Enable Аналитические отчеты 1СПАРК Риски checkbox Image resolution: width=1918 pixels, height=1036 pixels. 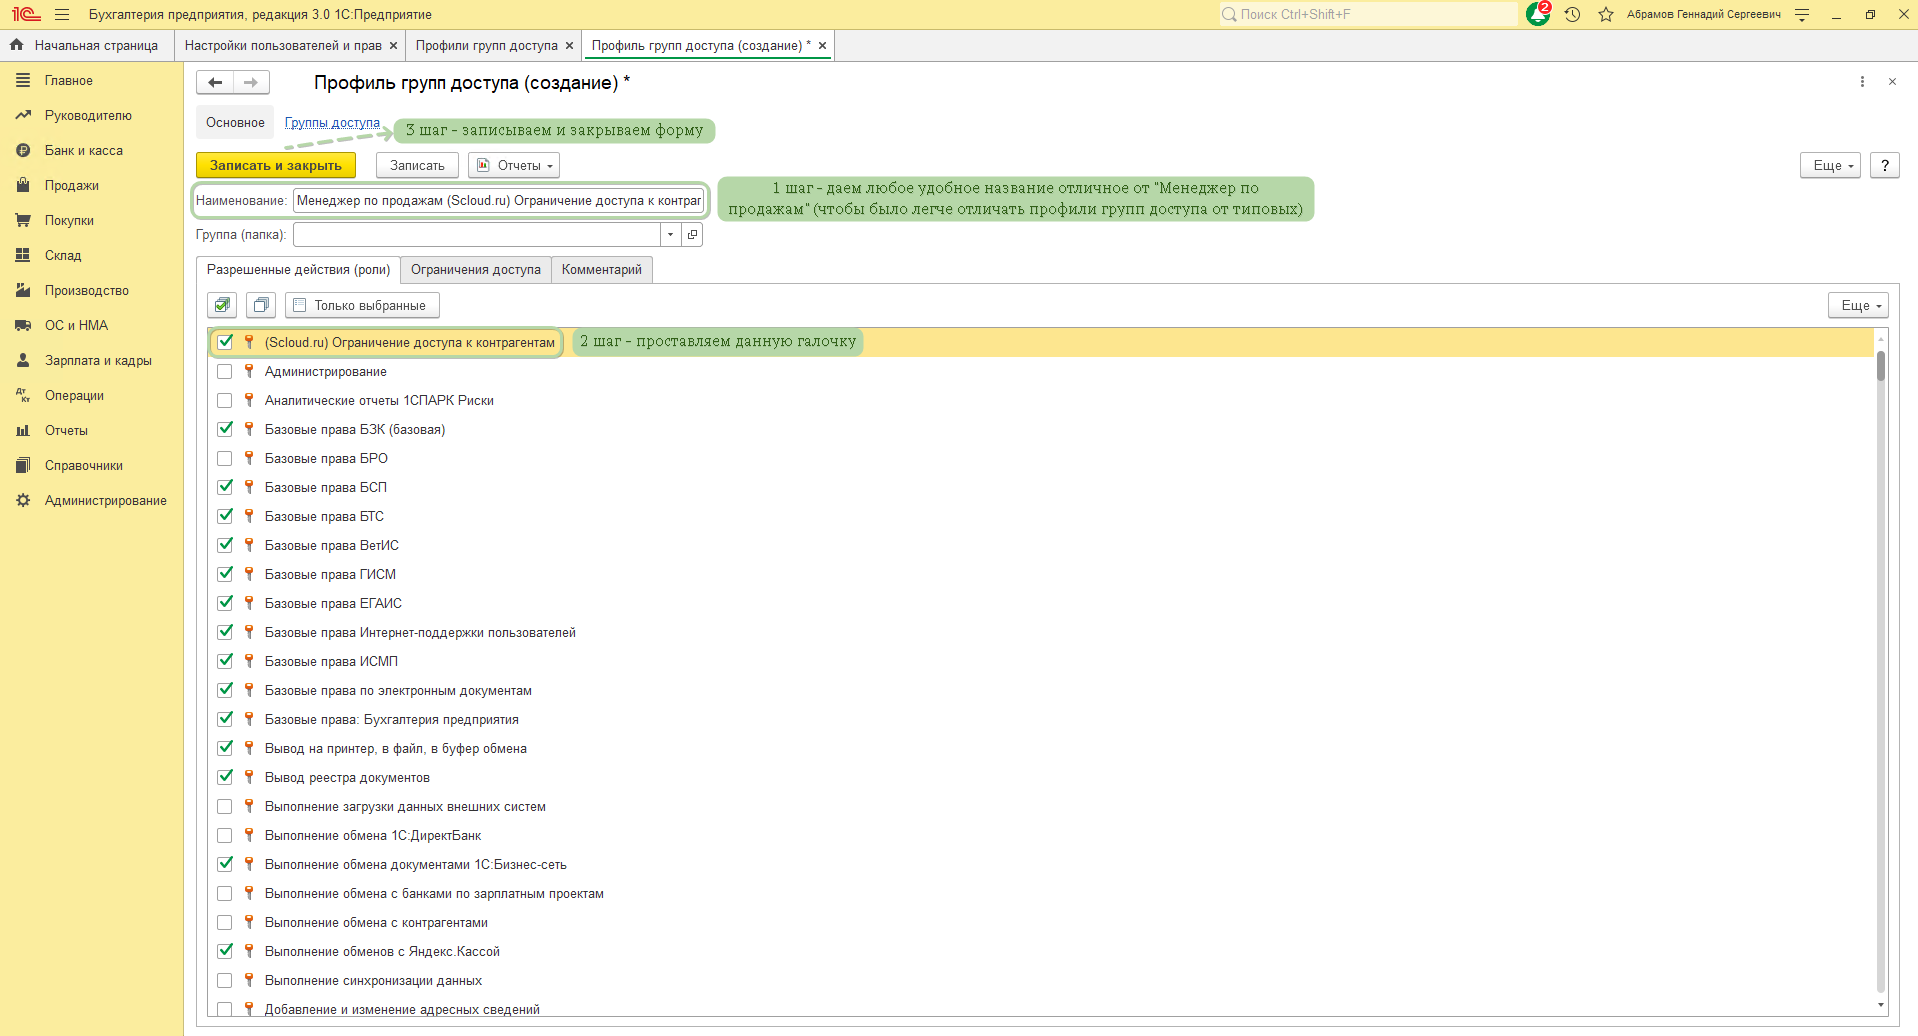pos(225,401)
